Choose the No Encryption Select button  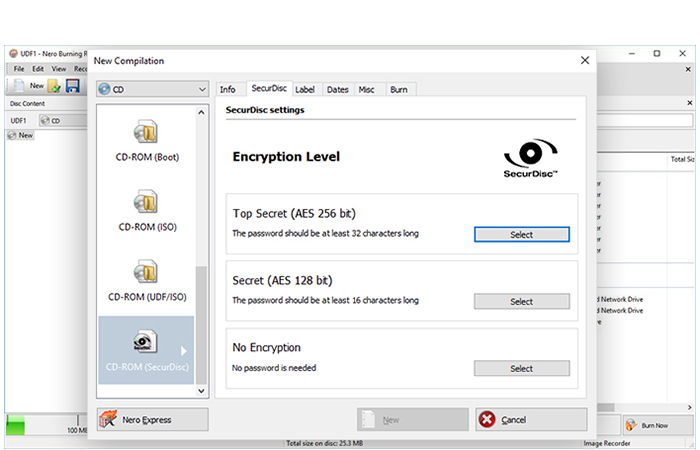tap(521, 368)
